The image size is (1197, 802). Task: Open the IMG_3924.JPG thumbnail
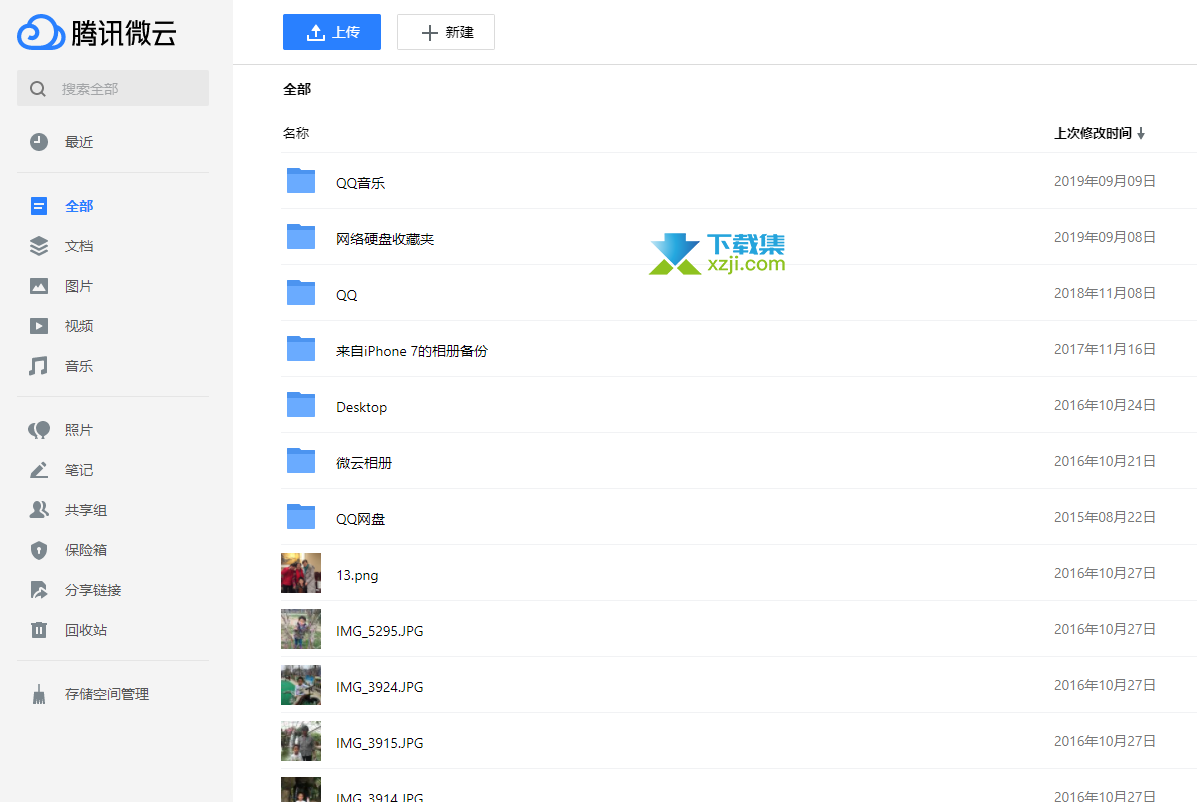(301, 685)
